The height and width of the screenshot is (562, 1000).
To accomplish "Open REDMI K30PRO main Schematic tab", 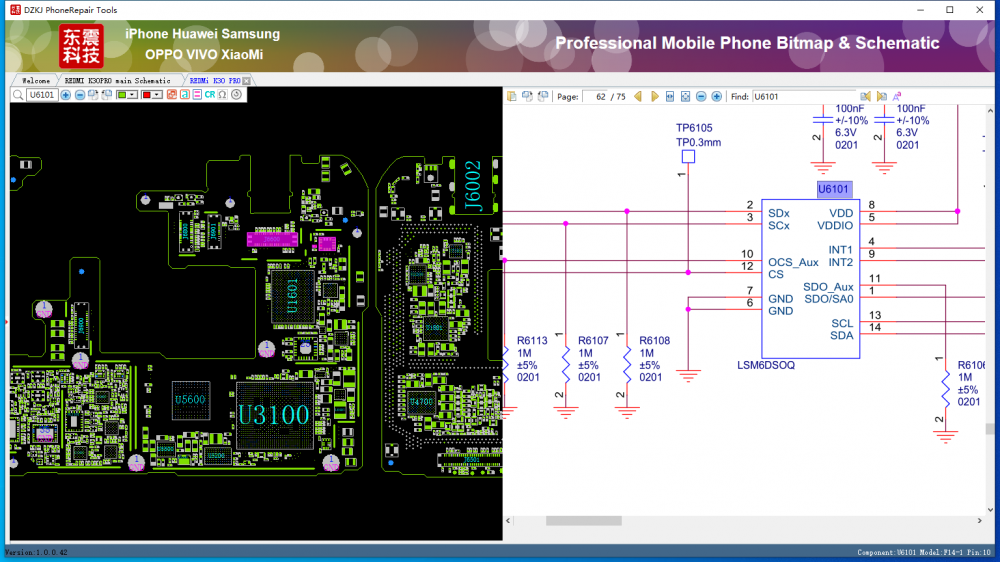I will click(x=117, y=80).
